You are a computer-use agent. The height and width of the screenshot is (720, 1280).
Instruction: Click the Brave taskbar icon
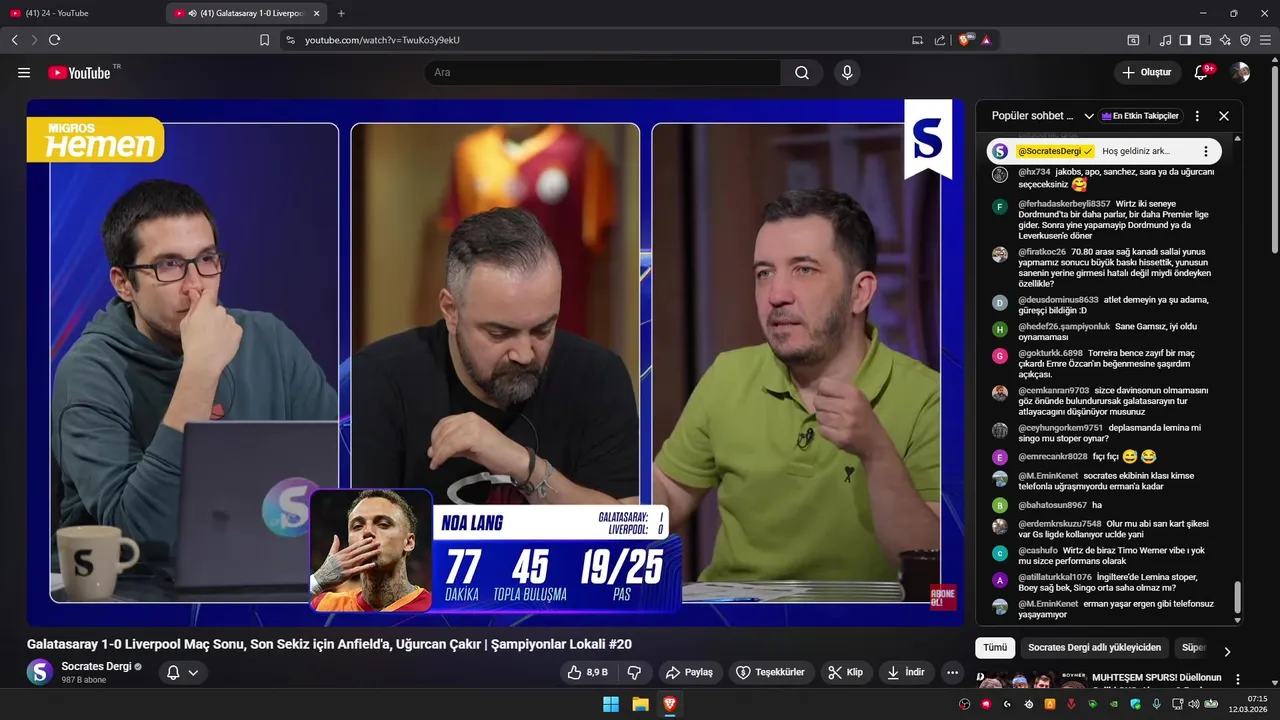(670, 704)
